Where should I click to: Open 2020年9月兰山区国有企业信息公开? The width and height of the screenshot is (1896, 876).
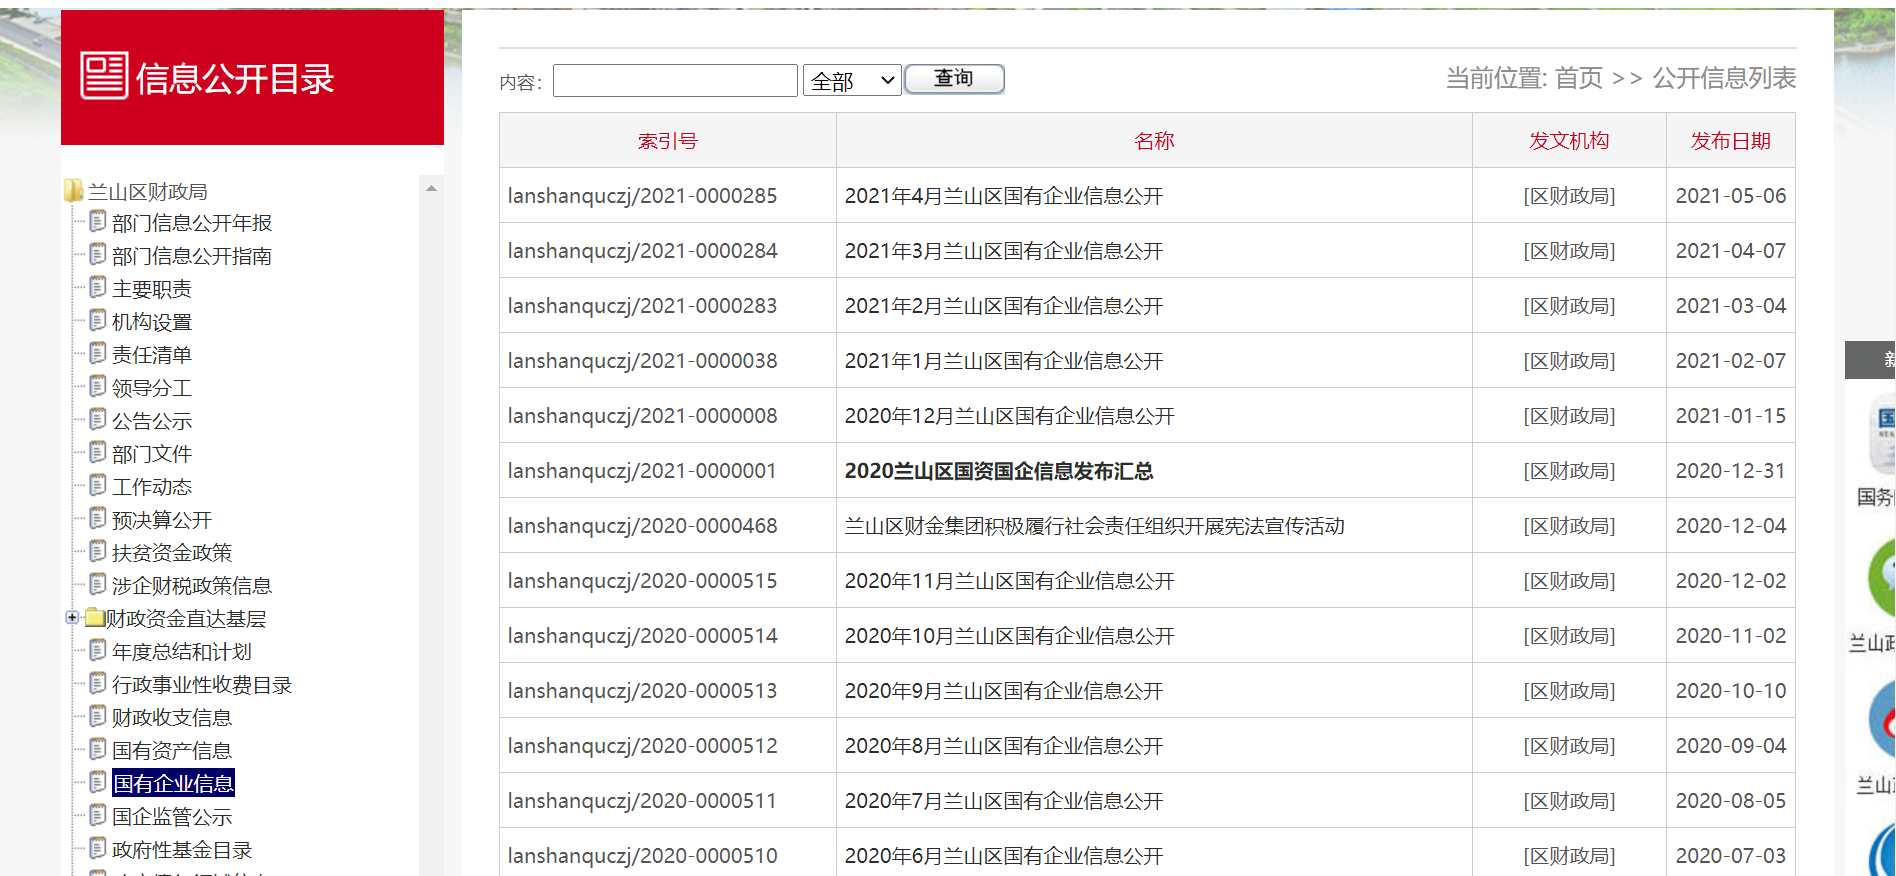(1004, 691)
